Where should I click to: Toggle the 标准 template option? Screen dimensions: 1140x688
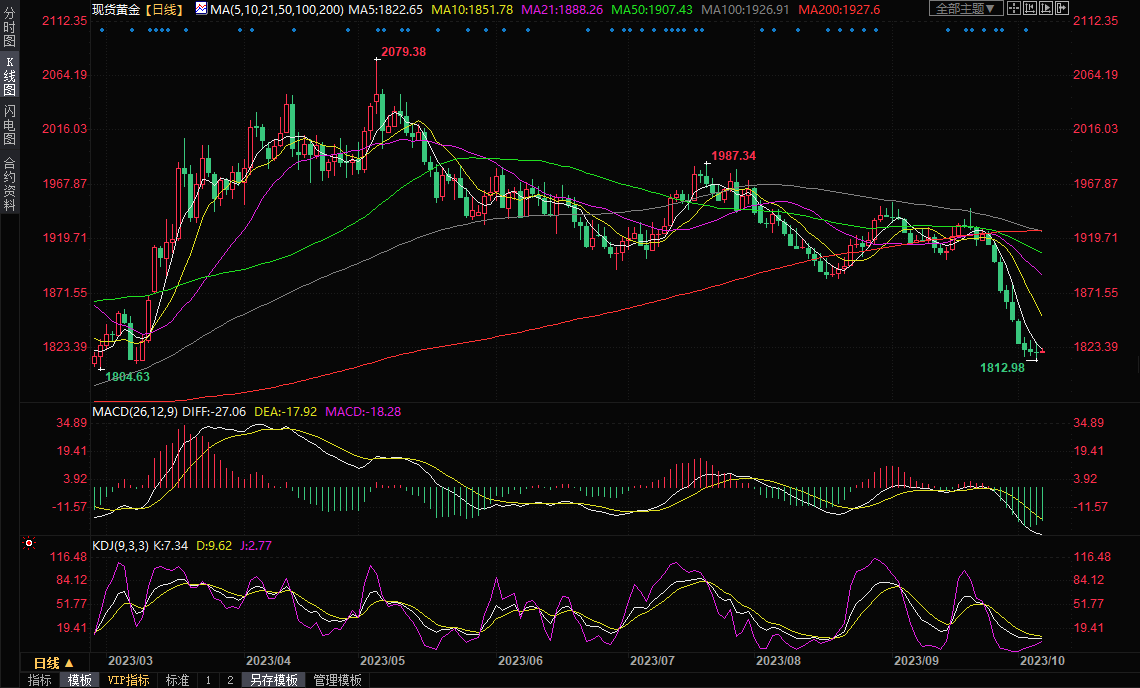(x=177, y=680)
